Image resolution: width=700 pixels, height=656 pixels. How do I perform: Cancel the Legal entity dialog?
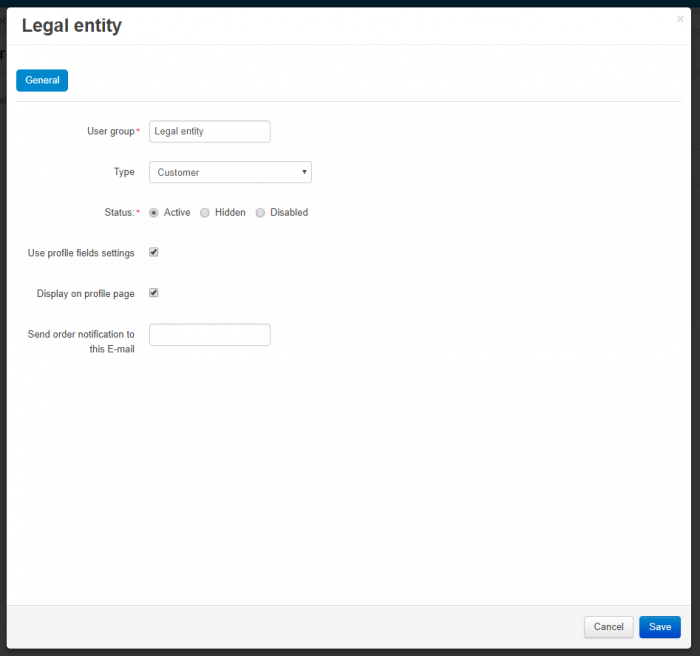tap(608, 627)
